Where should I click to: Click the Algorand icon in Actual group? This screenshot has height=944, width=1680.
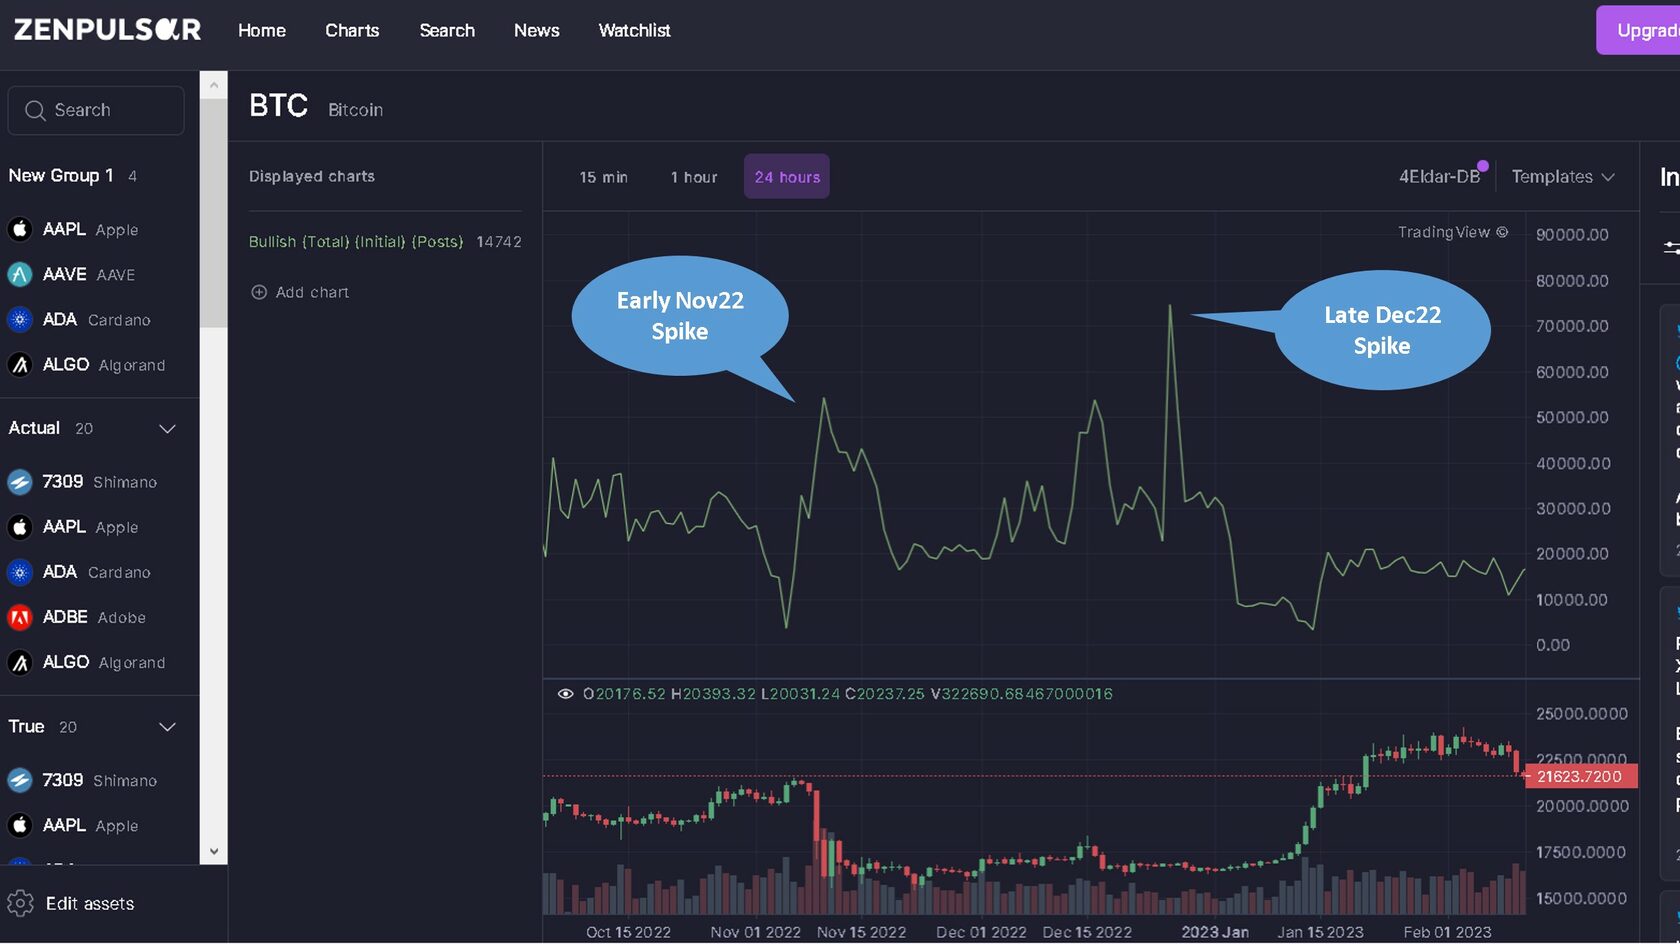click(20, 662)
